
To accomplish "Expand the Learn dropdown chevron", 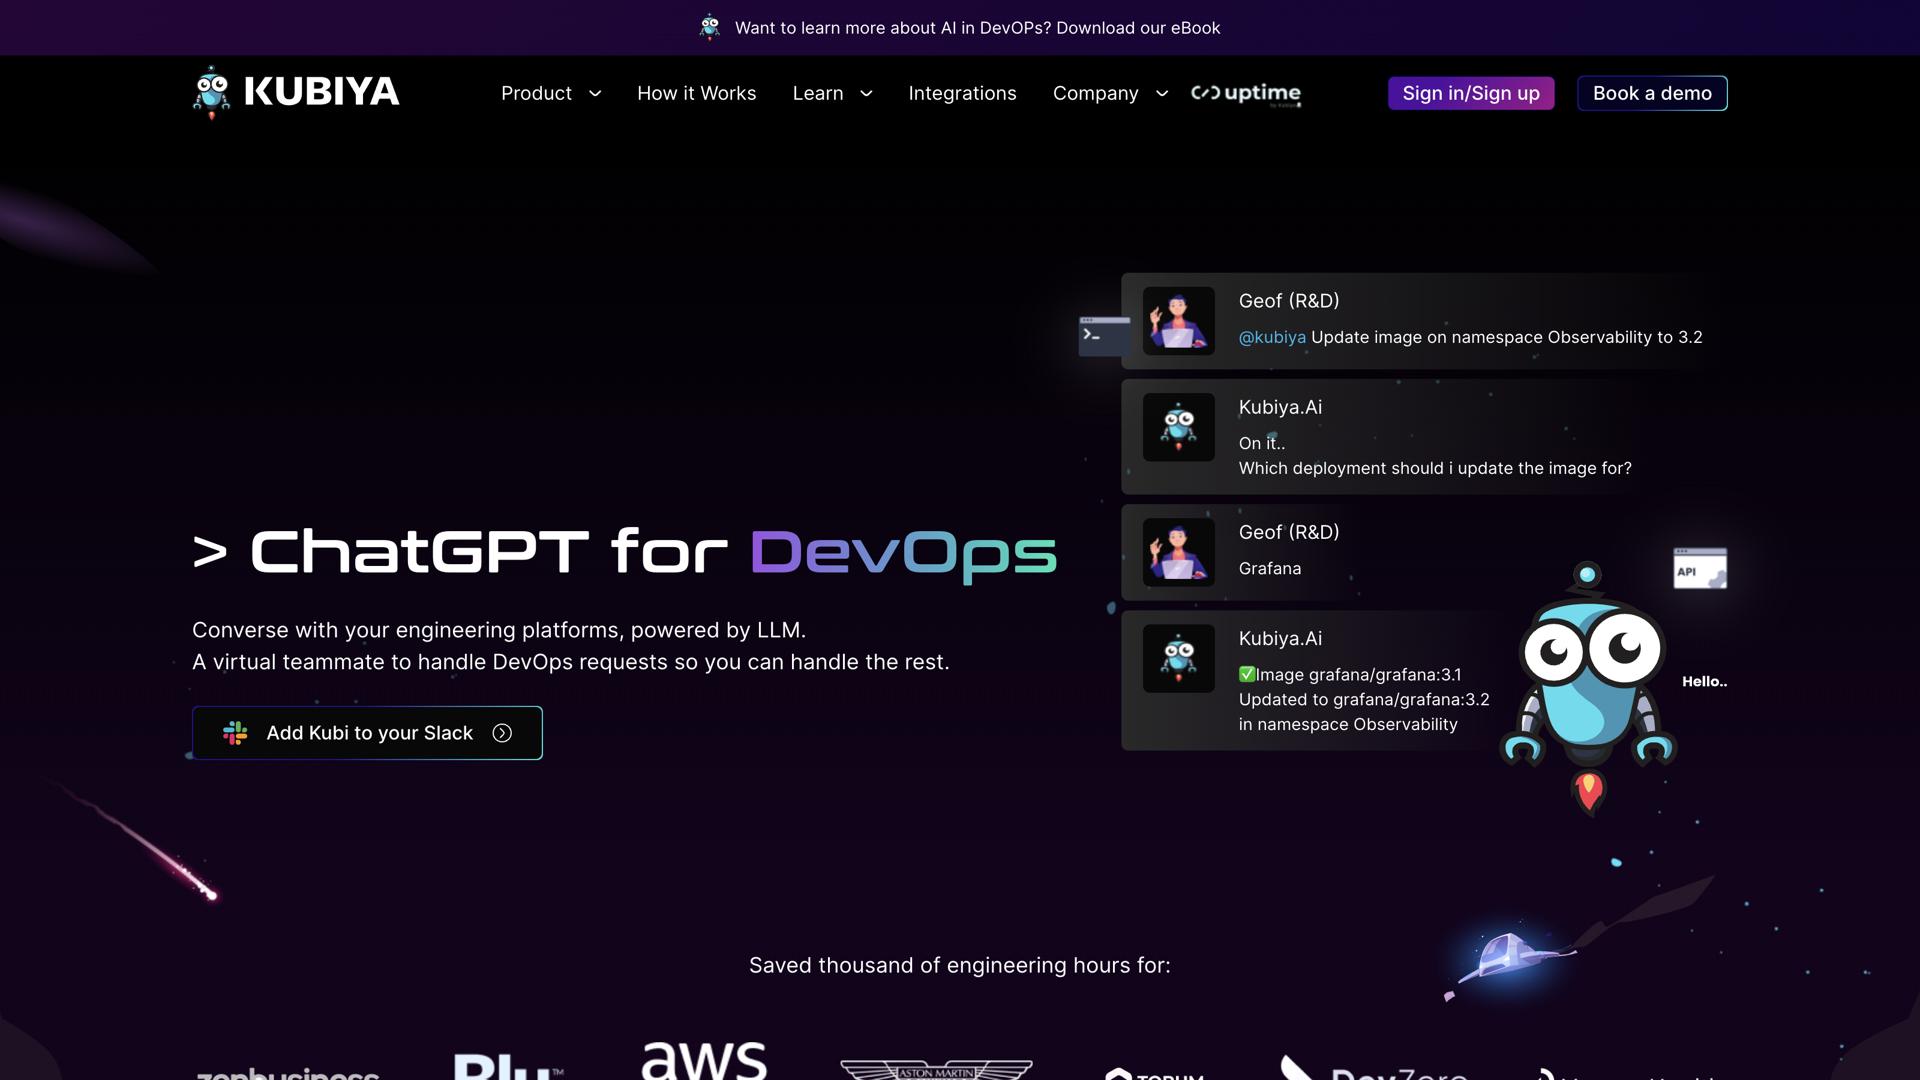I will (x=866, y=93).
